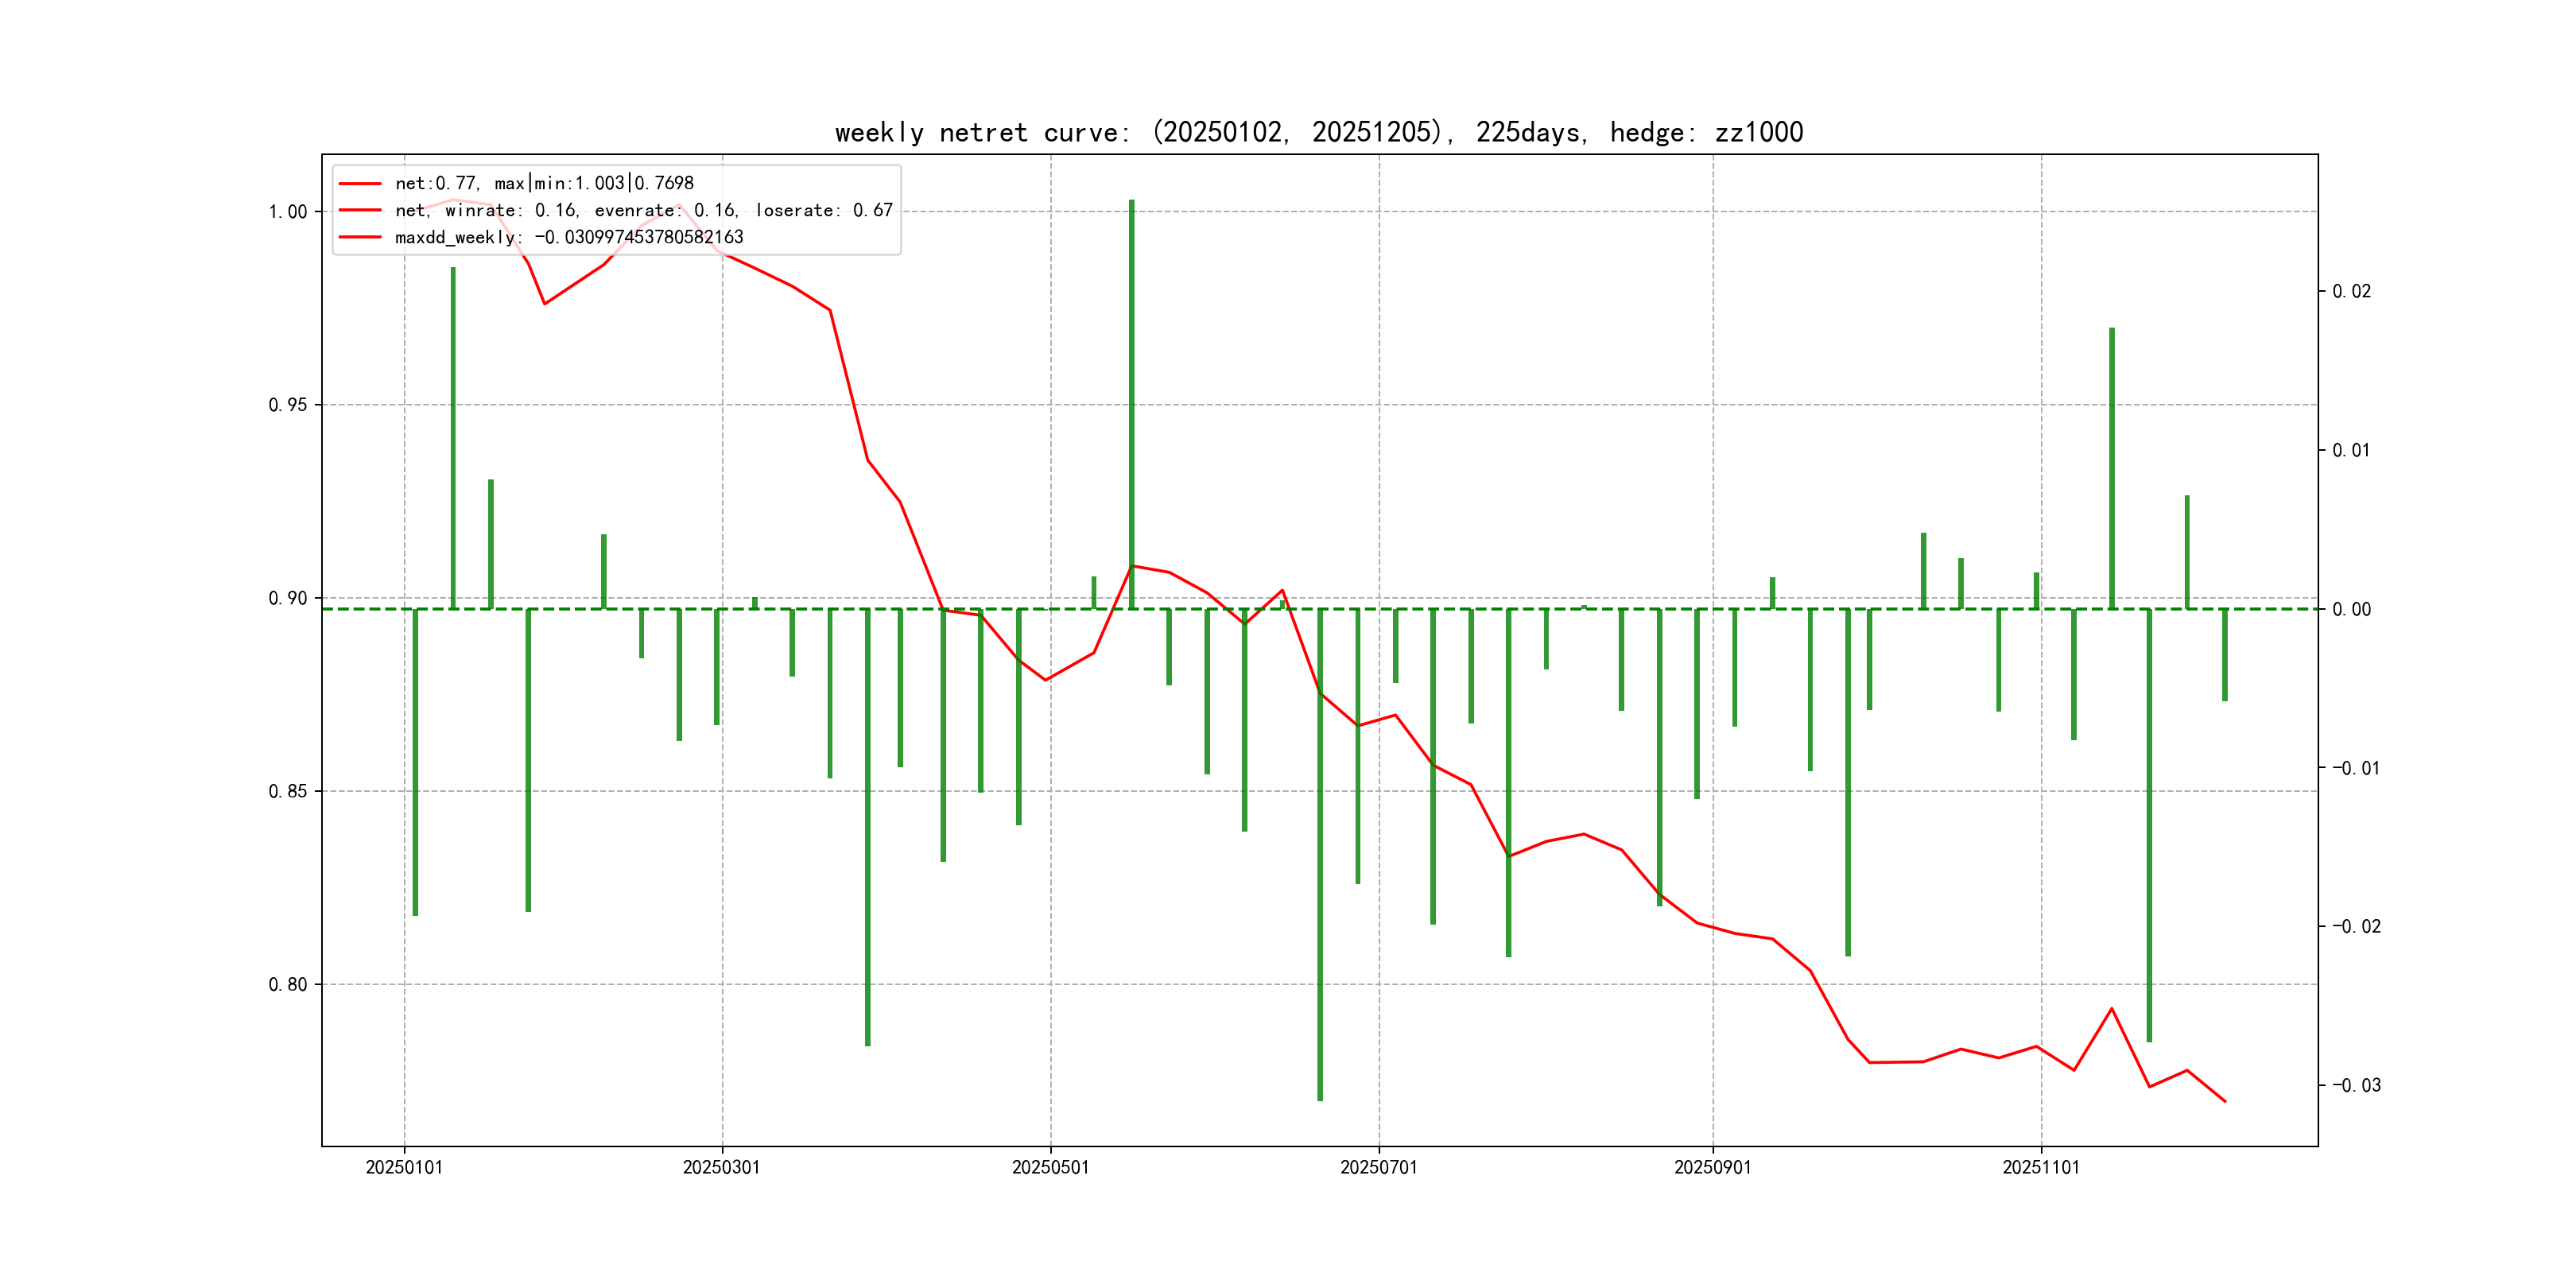Click the first legend entry showing net:0.77
The height and width of the screenshot is (1288, 2576).
point(543,183)
